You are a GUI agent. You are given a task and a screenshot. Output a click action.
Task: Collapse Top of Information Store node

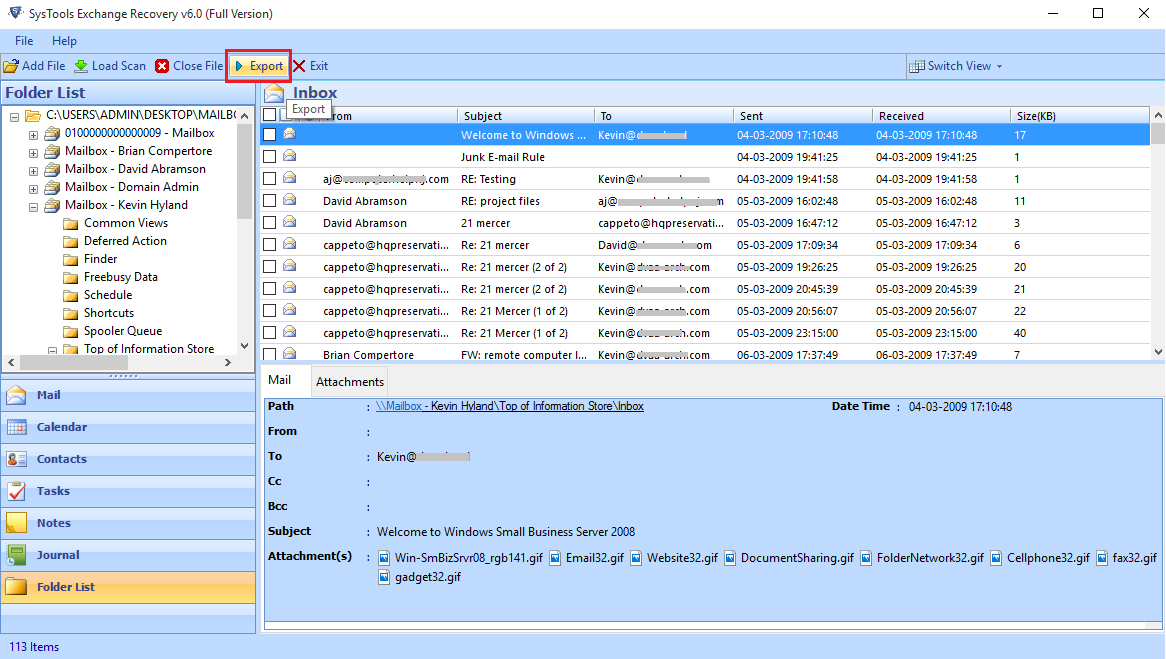pos(52,350)
